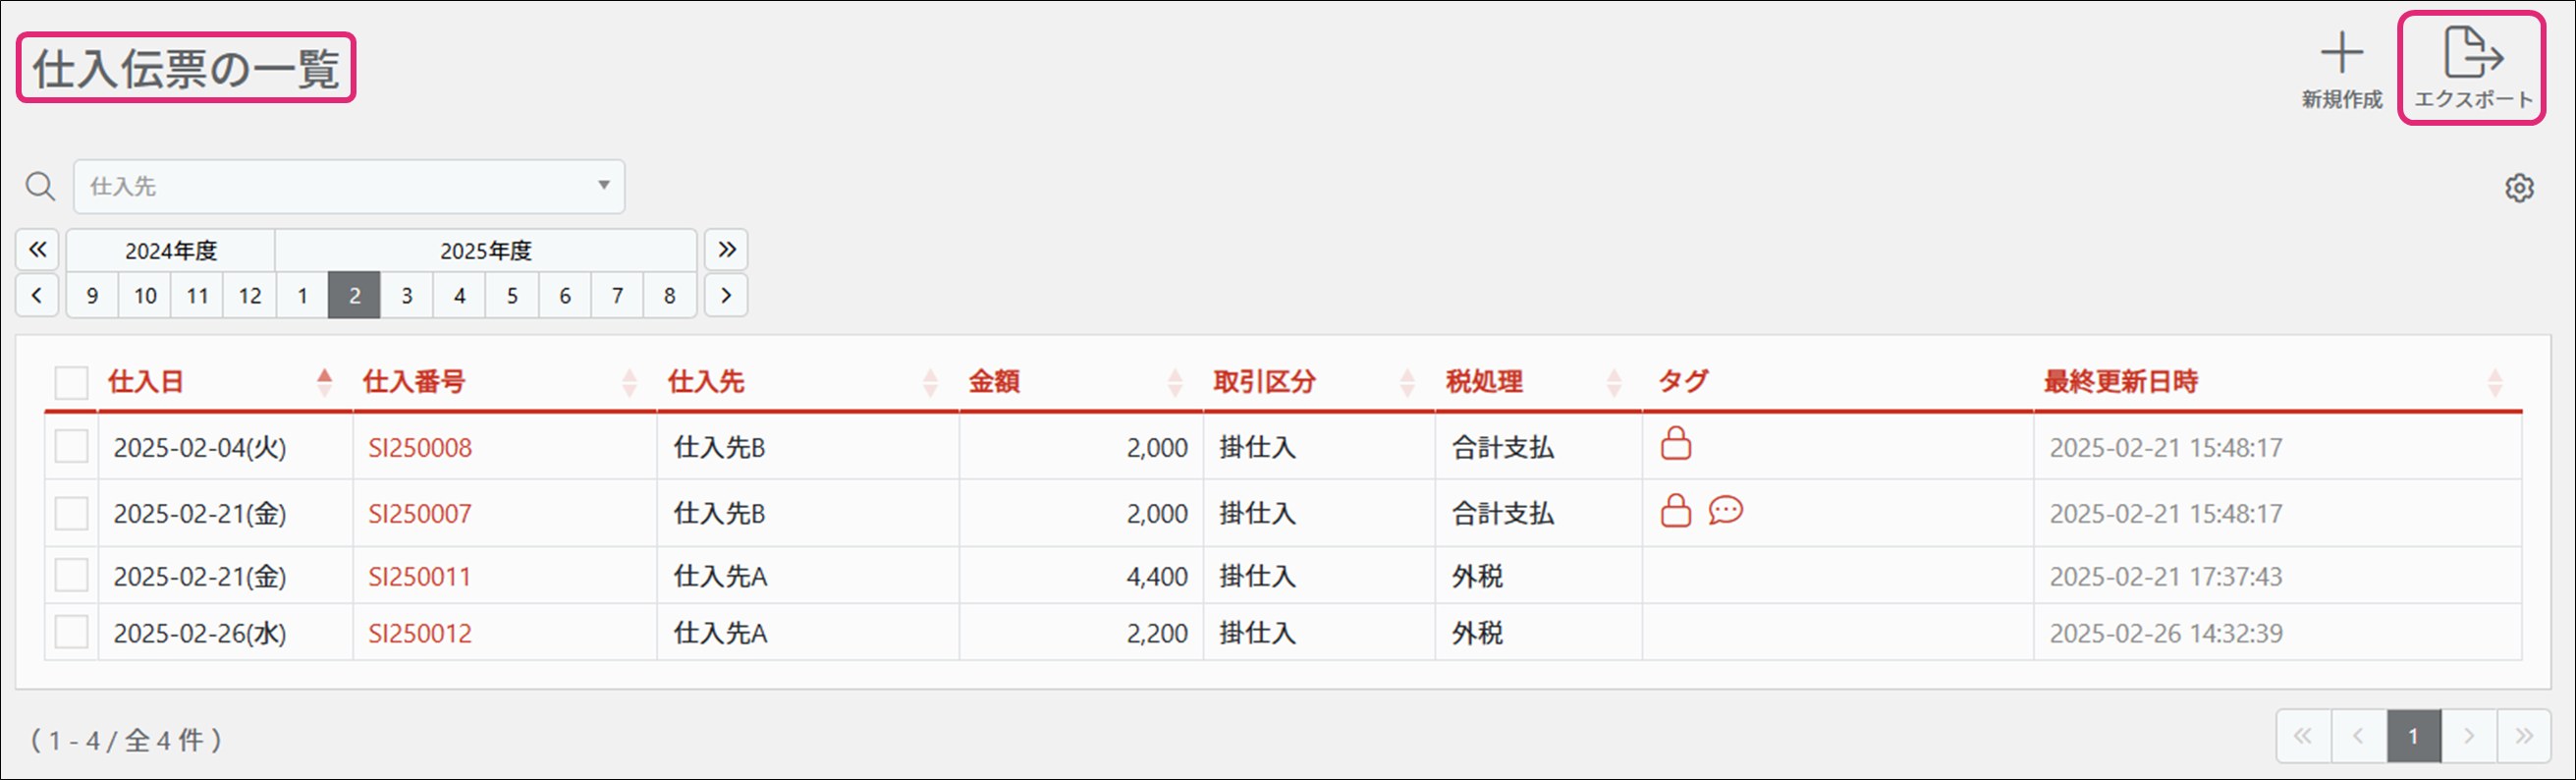Check the box for the SI250008 row
Screen dimensions: 2576x780
[71, 447]
